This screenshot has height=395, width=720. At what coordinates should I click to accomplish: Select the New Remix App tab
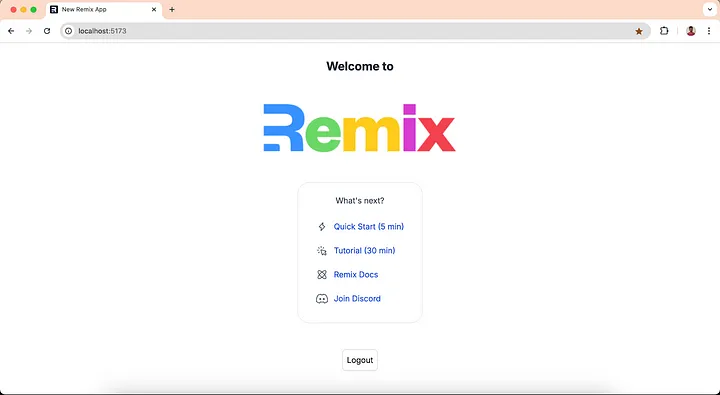pyautogui.click(x=104, y=10)
